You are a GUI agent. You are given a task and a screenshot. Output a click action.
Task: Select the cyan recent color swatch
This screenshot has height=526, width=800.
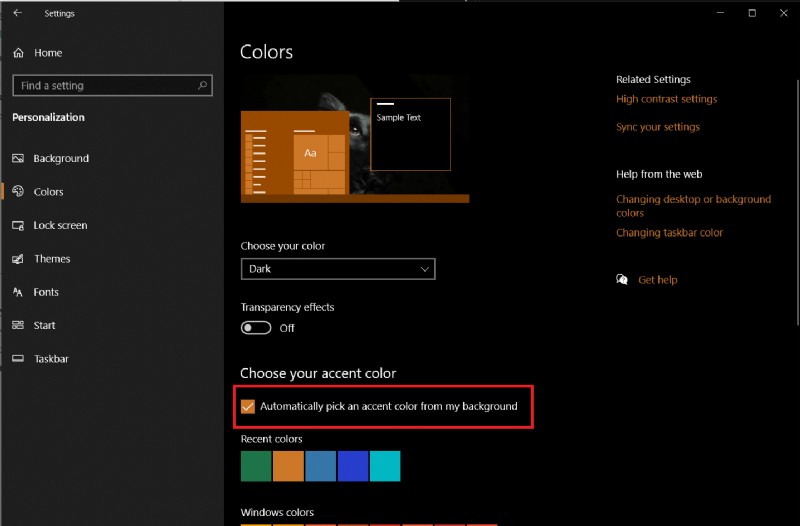tap(385, 466)
